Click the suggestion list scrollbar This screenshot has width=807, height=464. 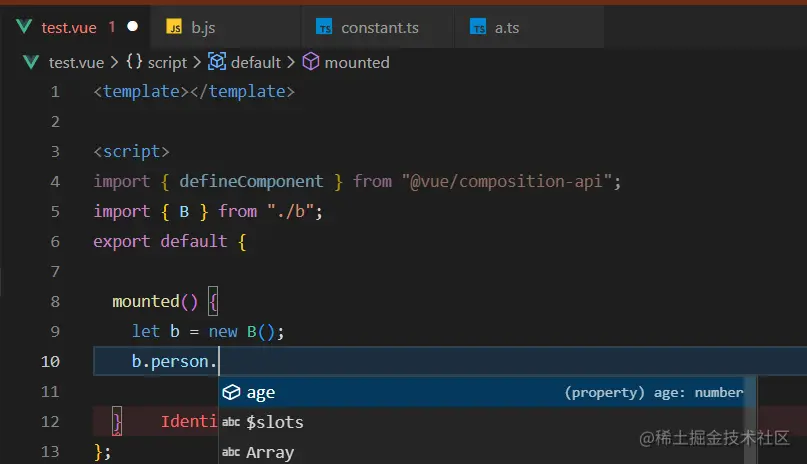750,420
